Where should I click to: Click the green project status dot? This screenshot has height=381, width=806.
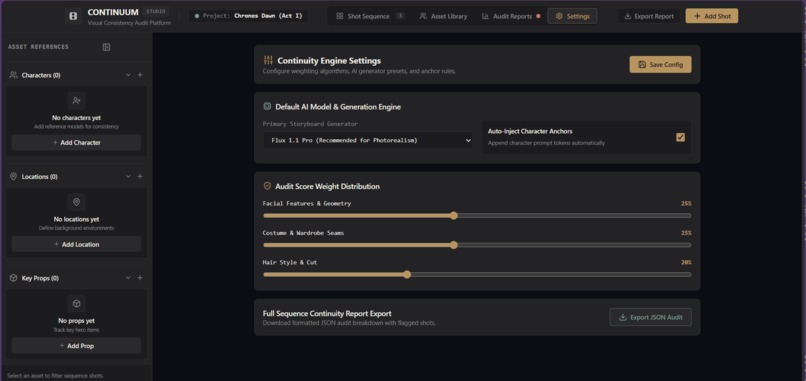coord(197,16)
